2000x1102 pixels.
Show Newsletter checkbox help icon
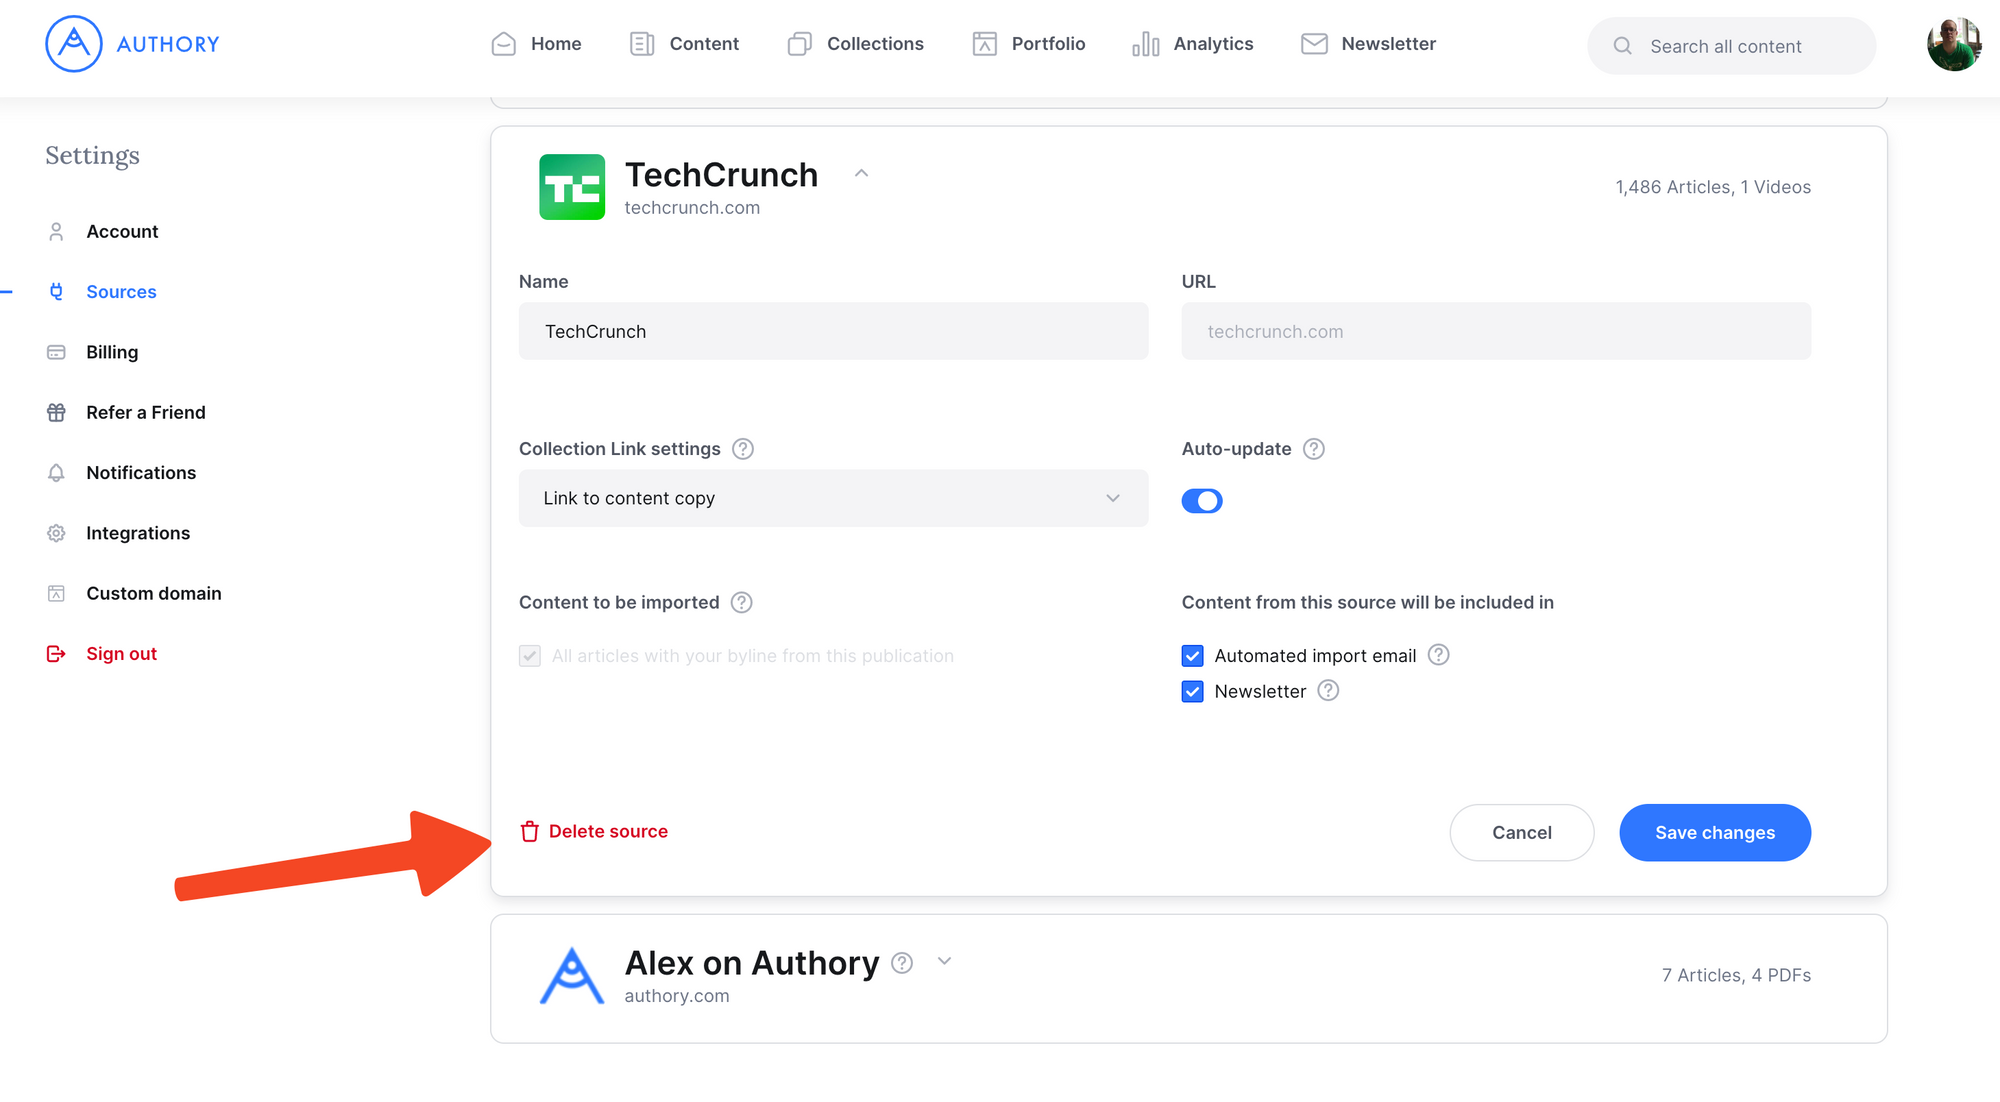[x=1328, y=691]
